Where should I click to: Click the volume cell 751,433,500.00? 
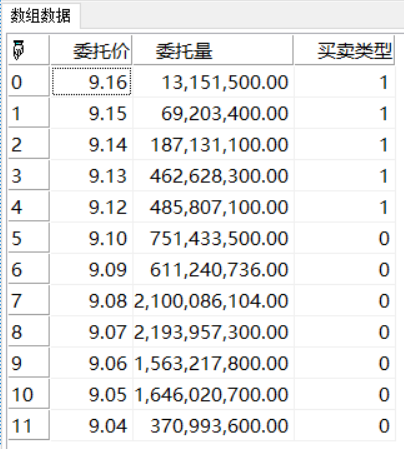point(213,238)
